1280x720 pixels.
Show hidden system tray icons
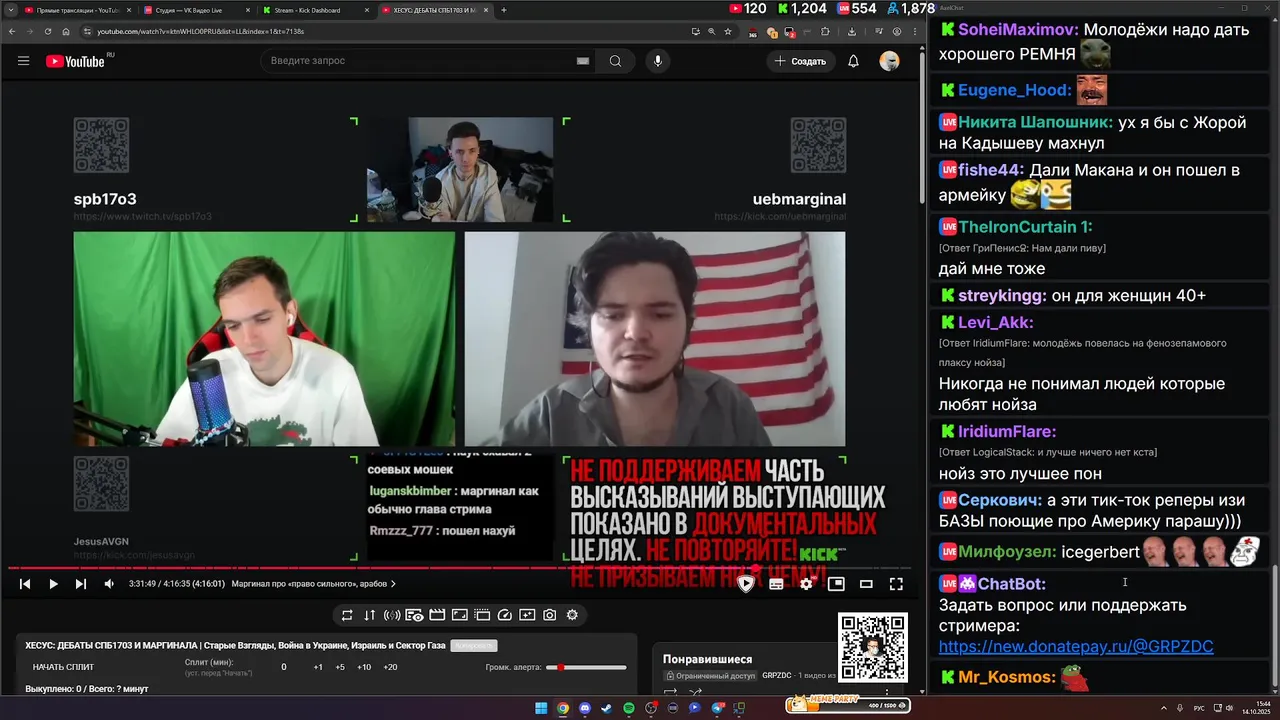pyautogui.click(x=1162, y=708)
